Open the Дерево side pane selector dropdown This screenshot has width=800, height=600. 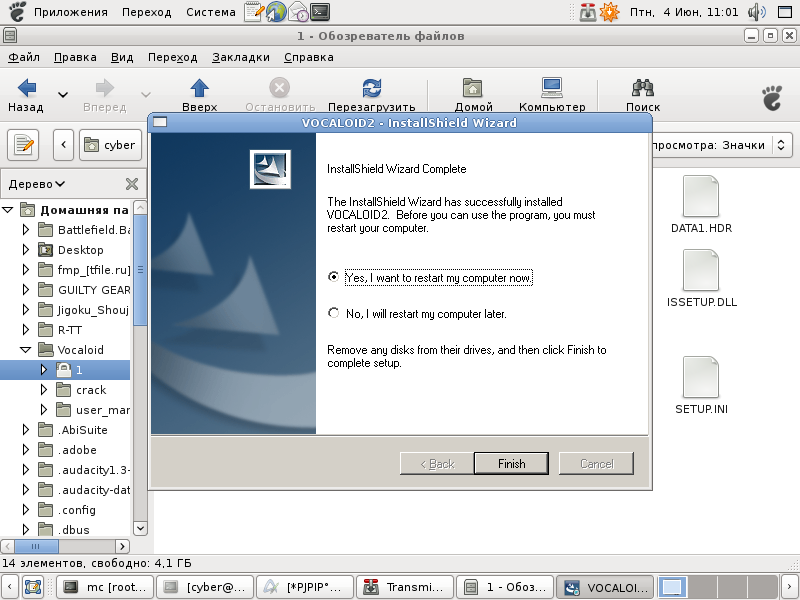pos(37,184)
